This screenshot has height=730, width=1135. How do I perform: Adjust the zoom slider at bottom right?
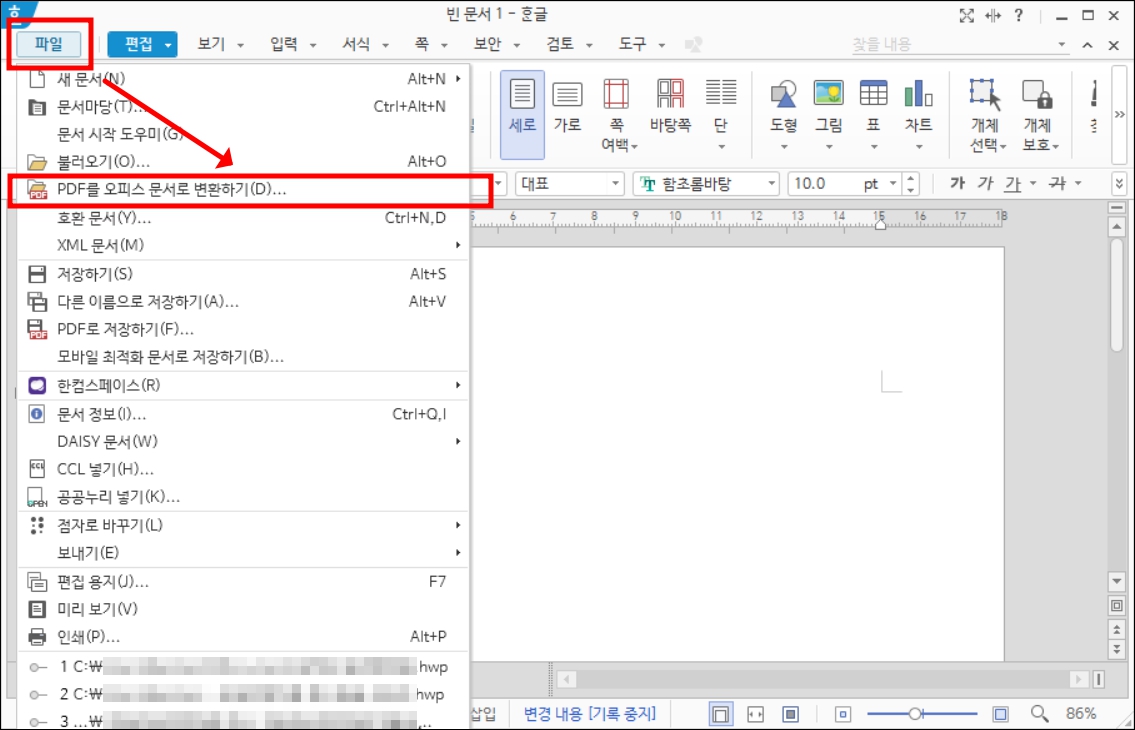click(915, 713)
